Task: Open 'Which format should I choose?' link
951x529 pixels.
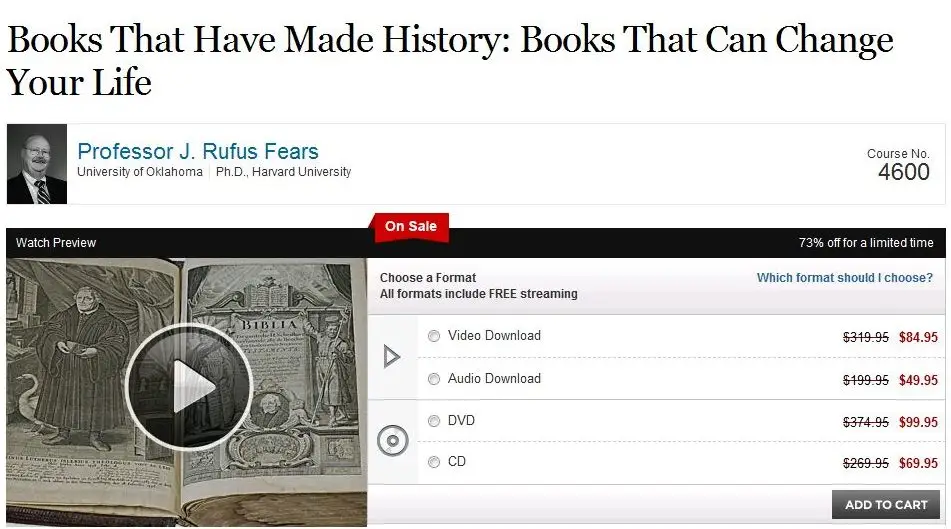Action: pyautogui.click(x=845, y=278)
